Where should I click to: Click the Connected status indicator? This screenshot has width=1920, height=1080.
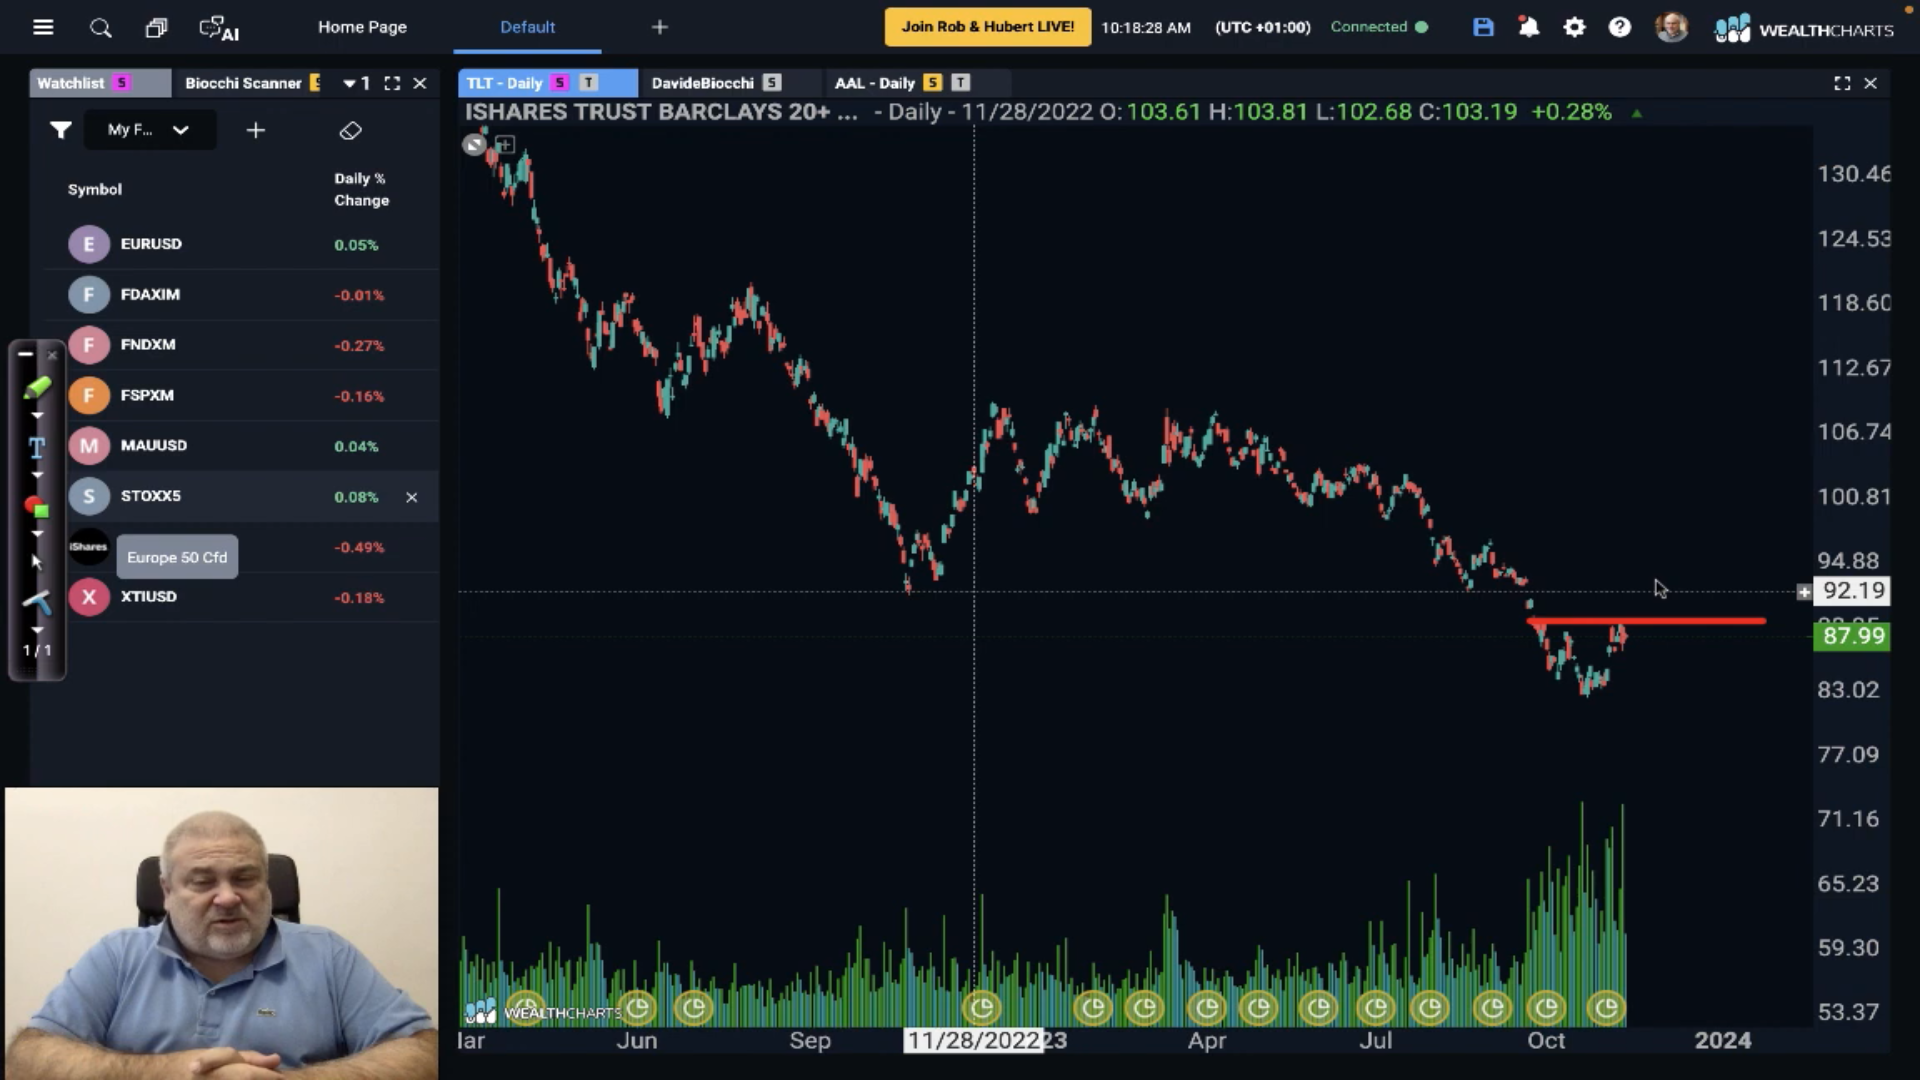click(1379, 27)
